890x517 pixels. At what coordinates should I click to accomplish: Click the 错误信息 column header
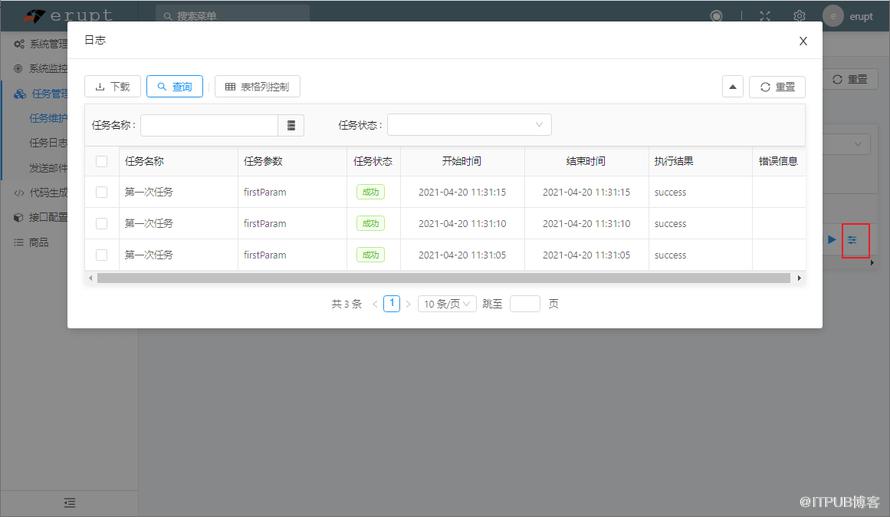point(778,161)
